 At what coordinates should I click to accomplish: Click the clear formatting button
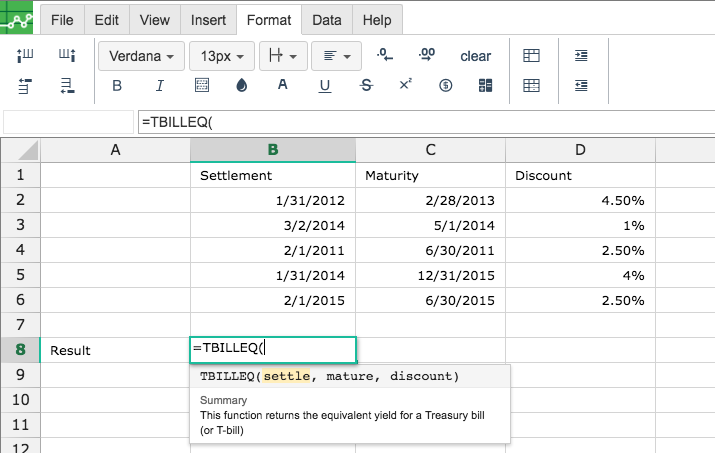[475, 56]
